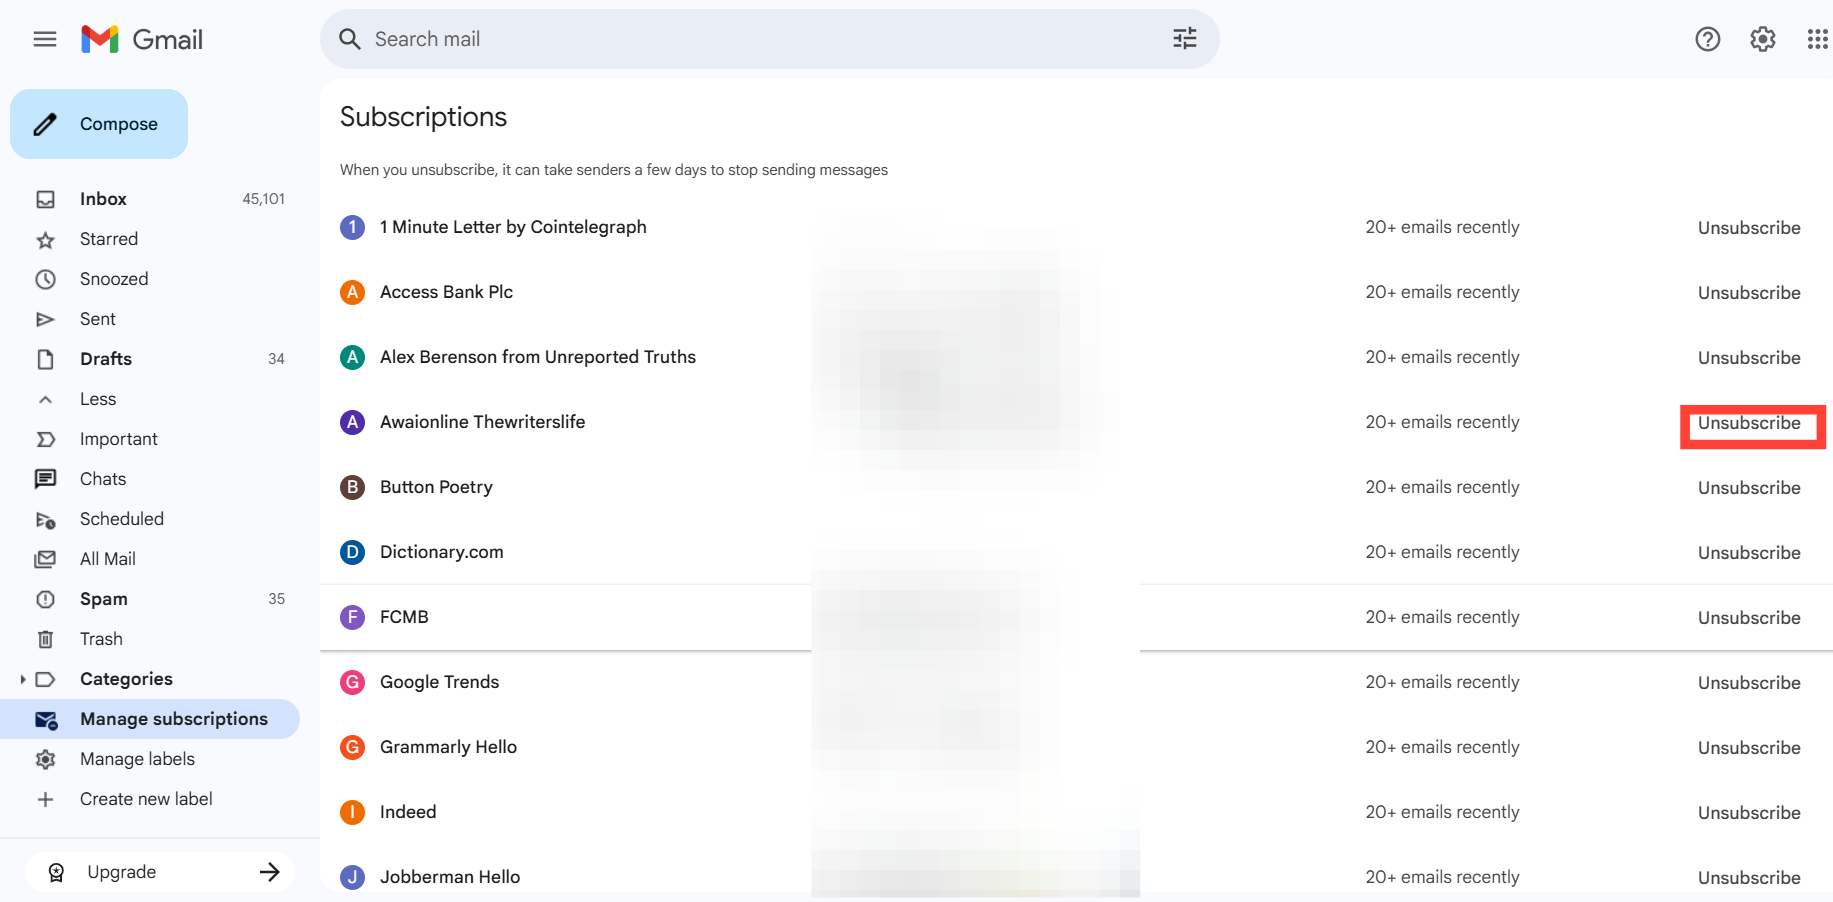Click the Manage labels gear icon
This screenshot has height=902, width=1833.
click(45, 759)
